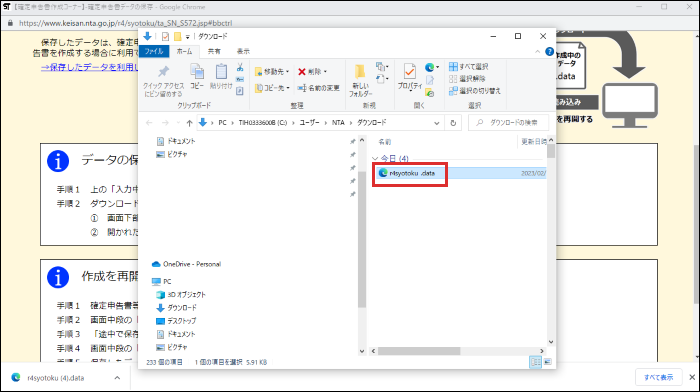Click the History icon in Open group
700x392 pixels.
[x=430, y=93]
